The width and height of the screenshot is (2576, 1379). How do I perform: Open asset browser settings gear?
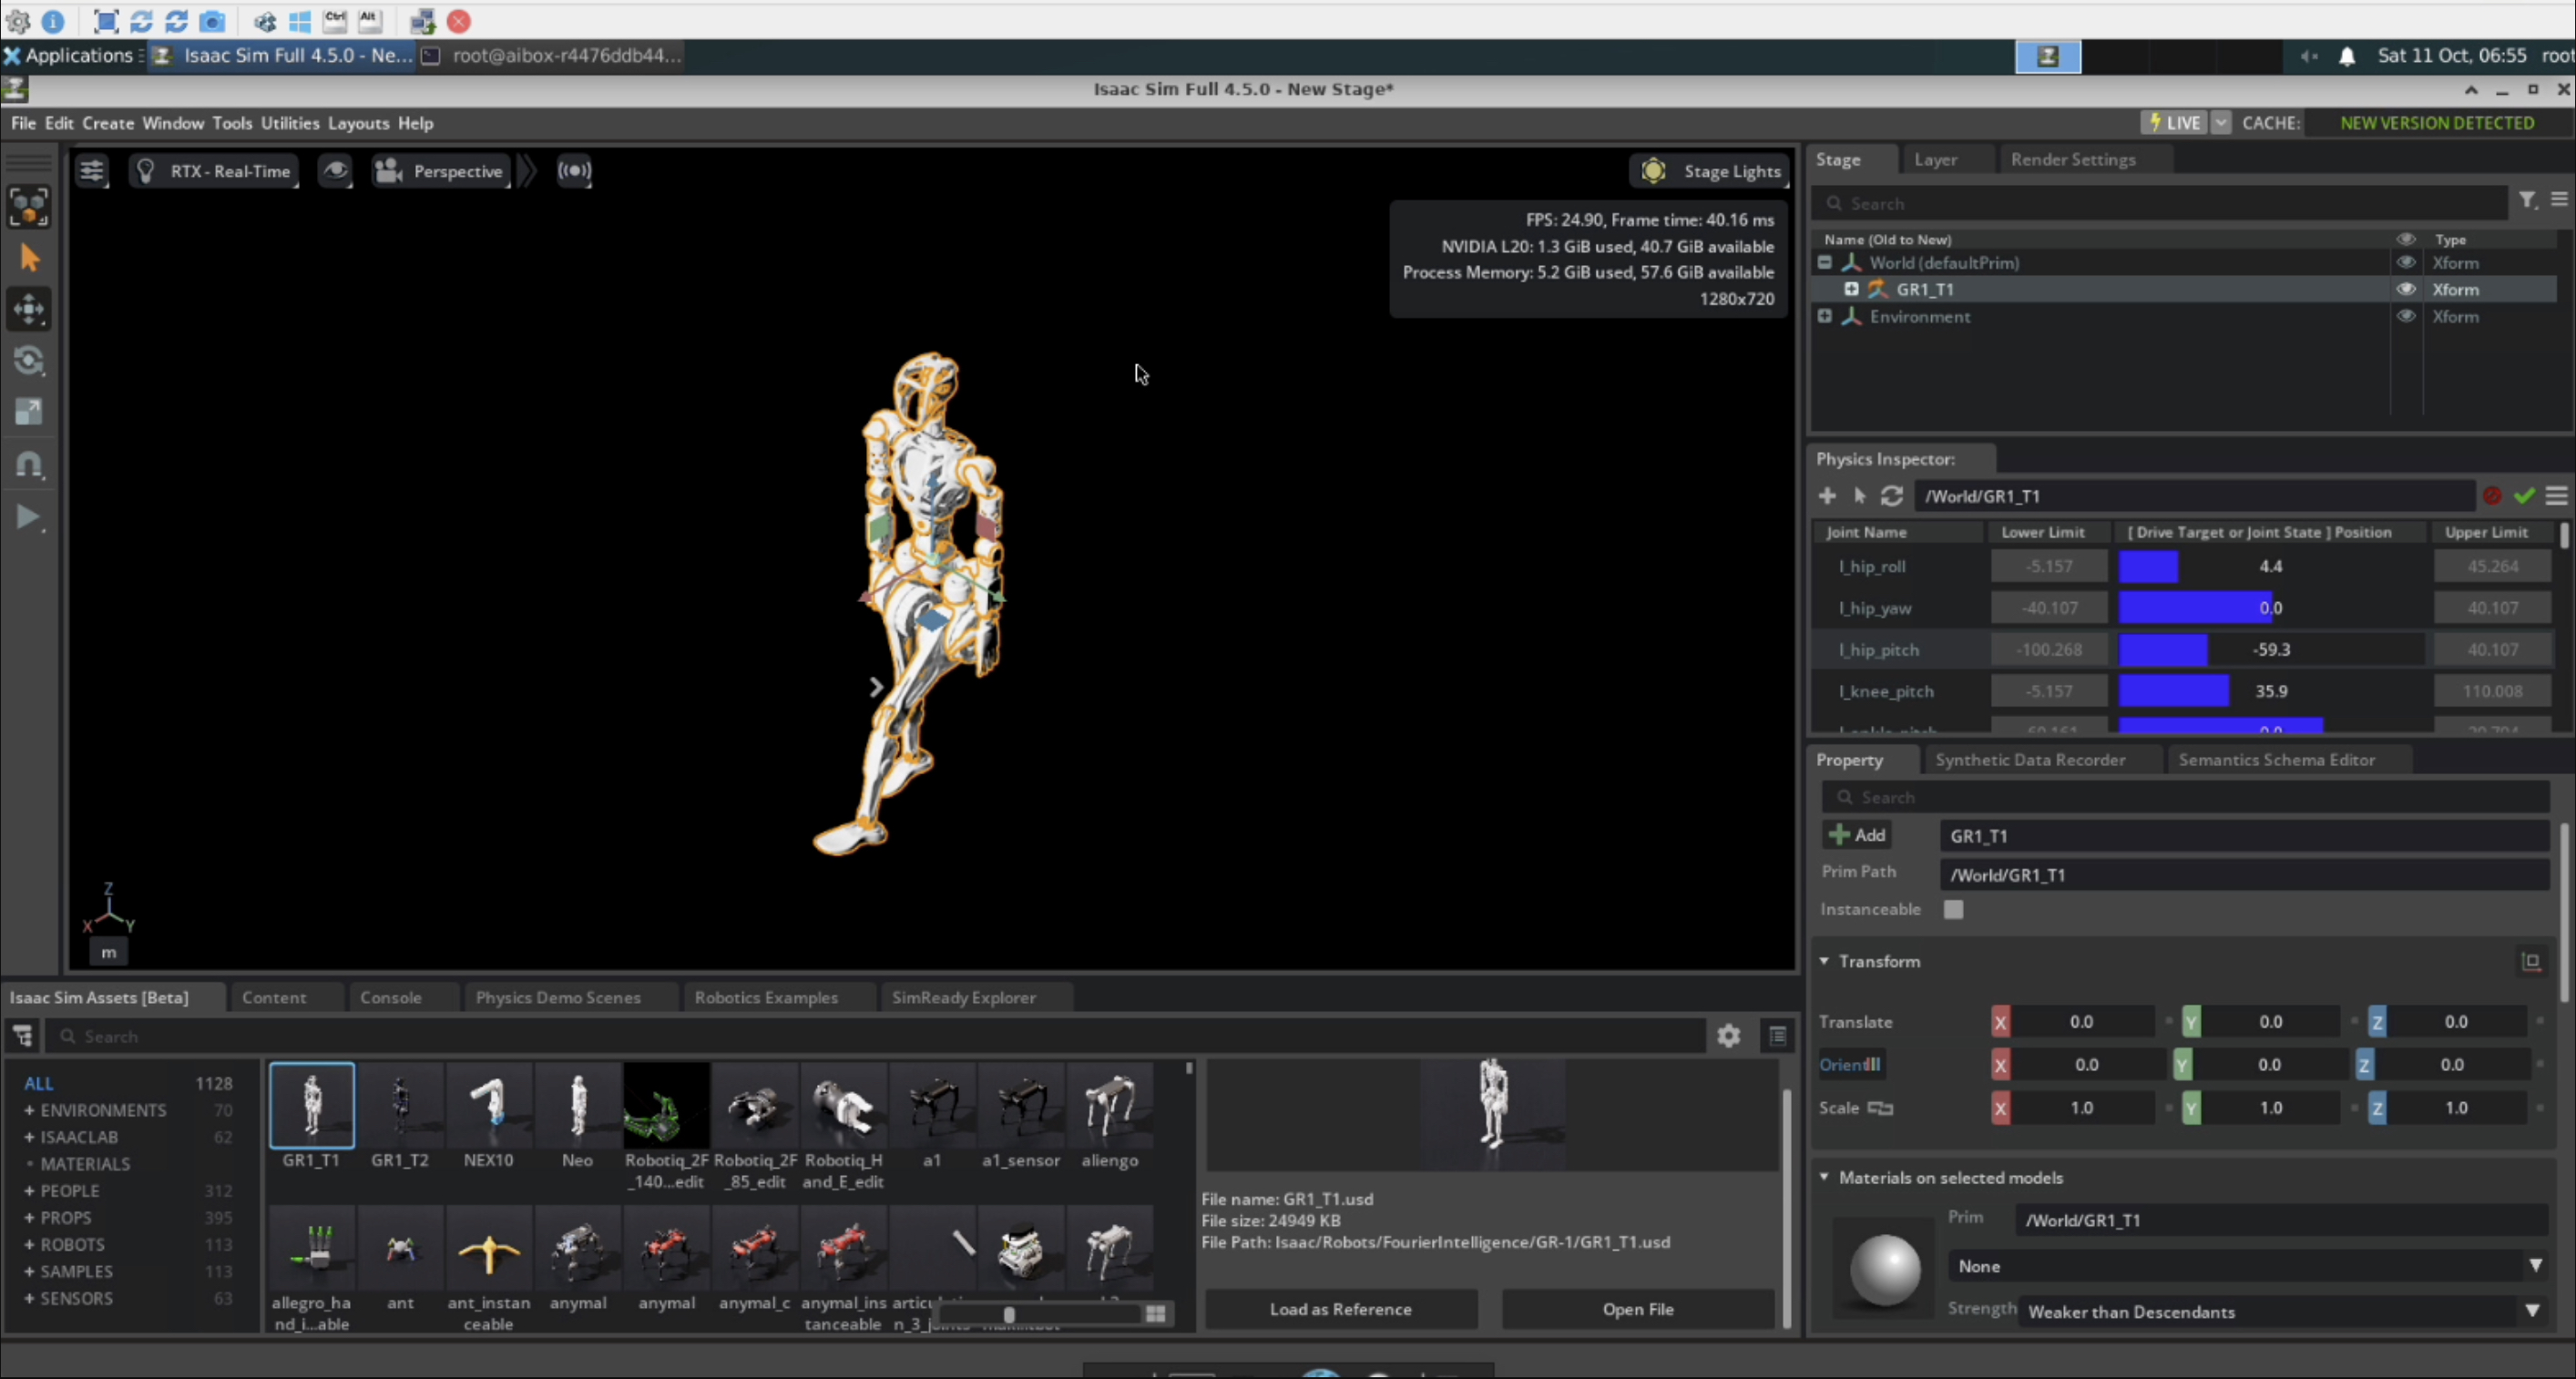[1728, 1036]
